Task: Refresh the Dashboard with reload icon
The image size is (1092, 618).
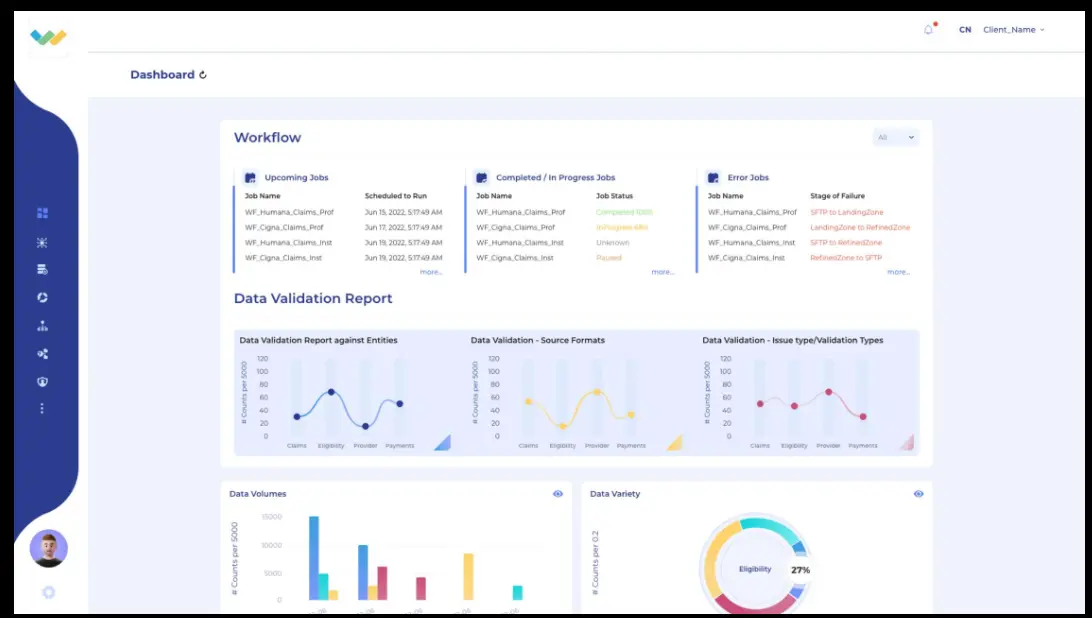Action: click(x=203, y=75)
